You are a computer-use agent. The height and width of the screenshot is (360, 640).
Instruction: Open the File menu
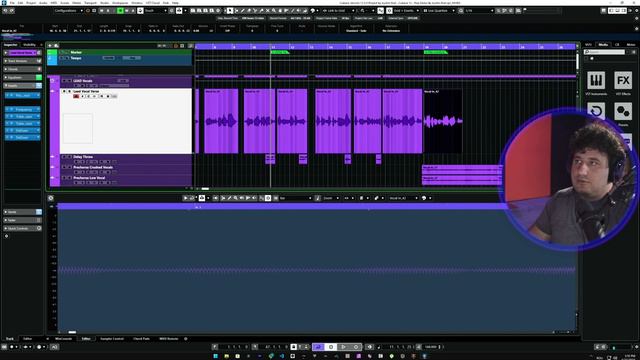[x=12, y=3]
